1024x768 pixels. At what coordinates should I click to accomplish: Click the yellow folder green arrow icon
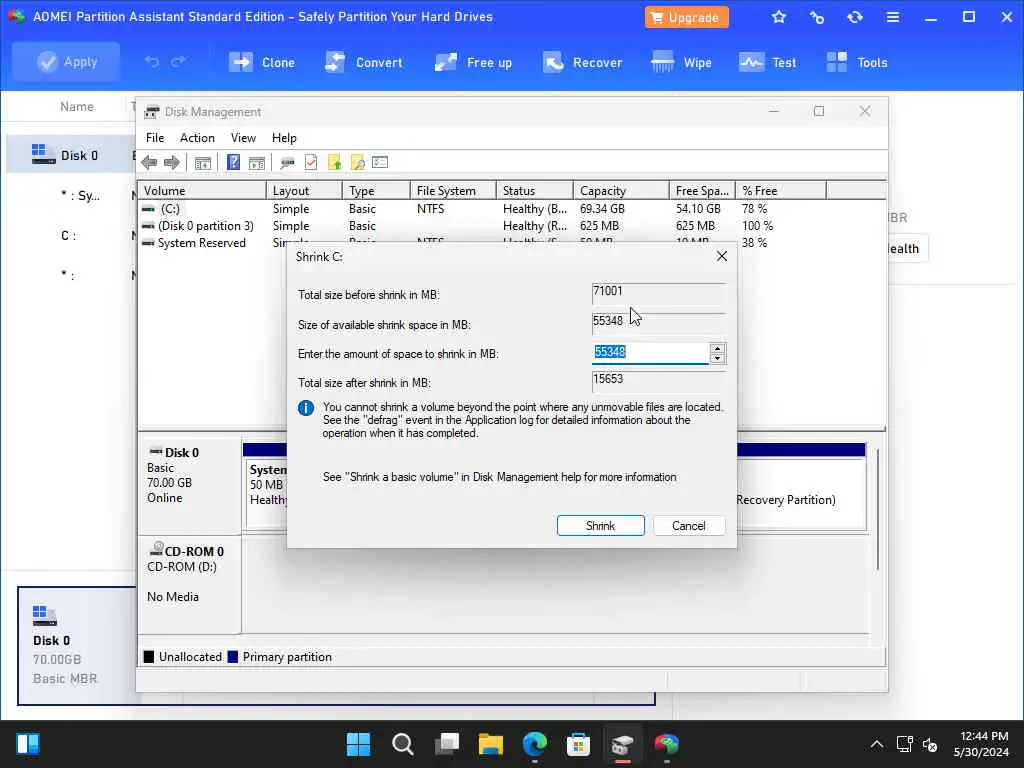click(x=334, y=163)
